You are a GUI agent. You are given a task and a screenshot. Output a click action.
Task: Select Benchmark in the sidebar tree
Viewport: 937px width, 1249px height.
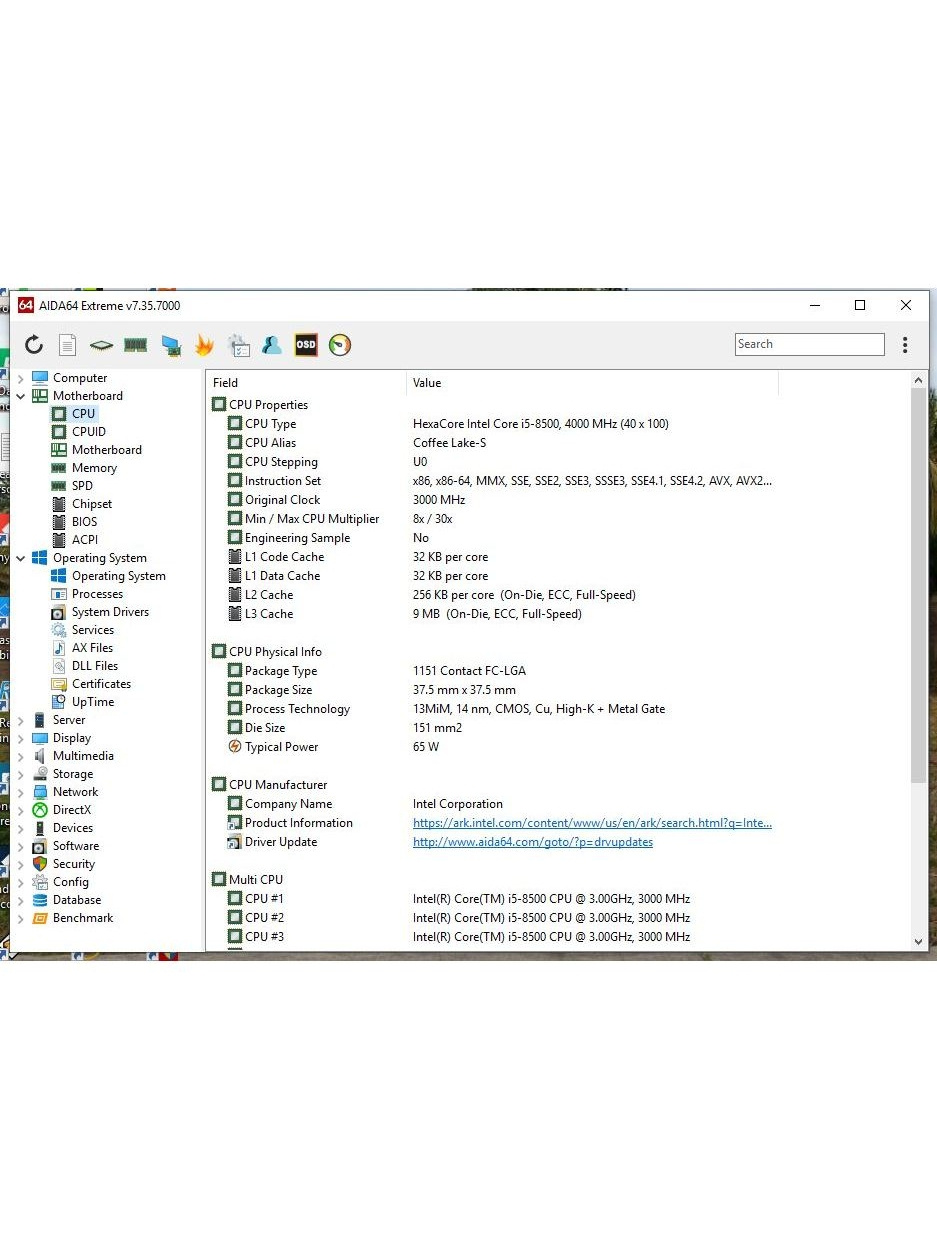pos(82,918)
